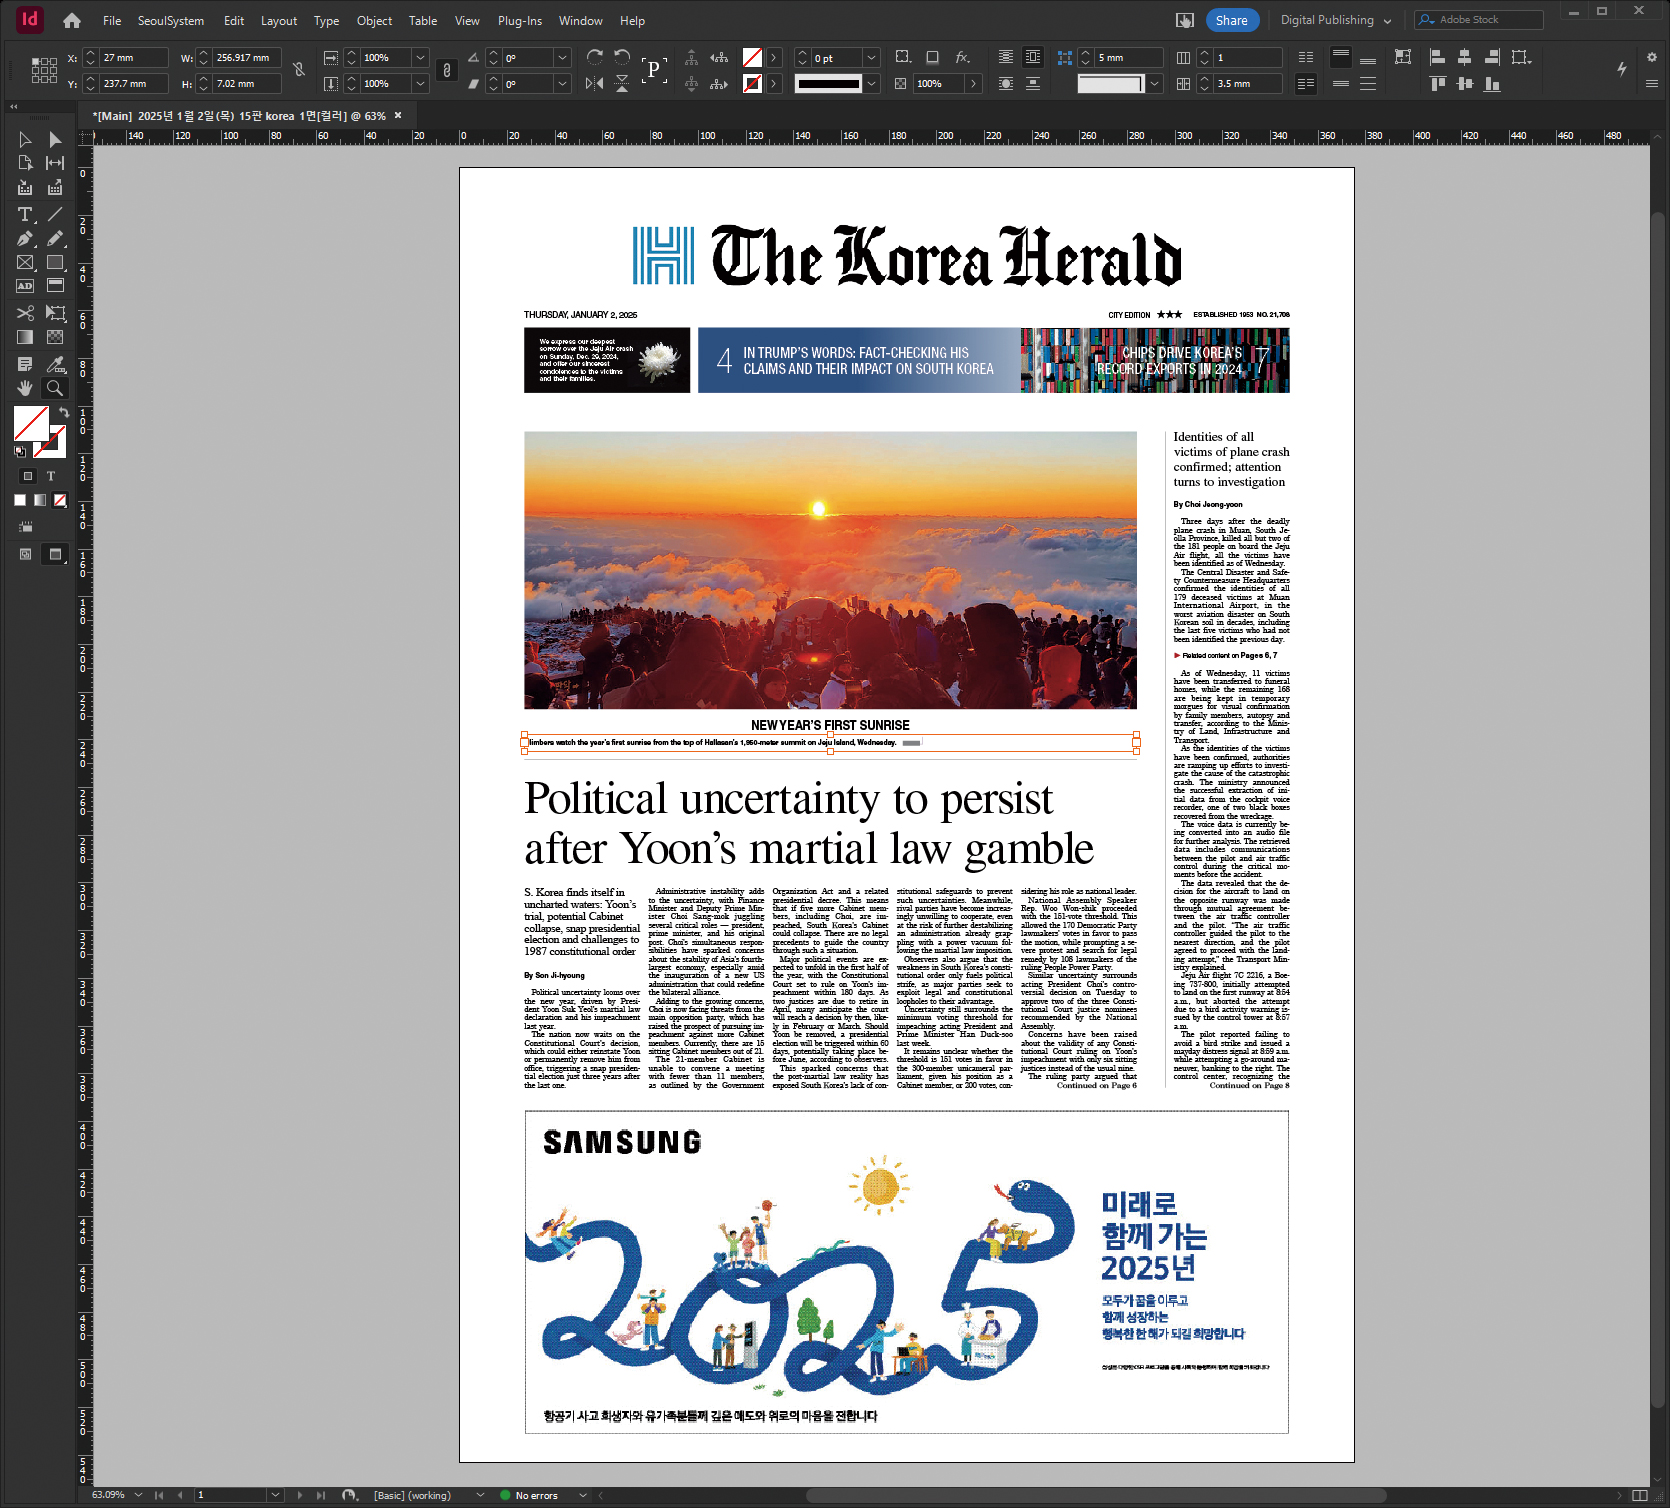The height and width of the screenshot is (1508, 1670).
Task: Set formatting affects text
Action: click(x=51, y=476)
